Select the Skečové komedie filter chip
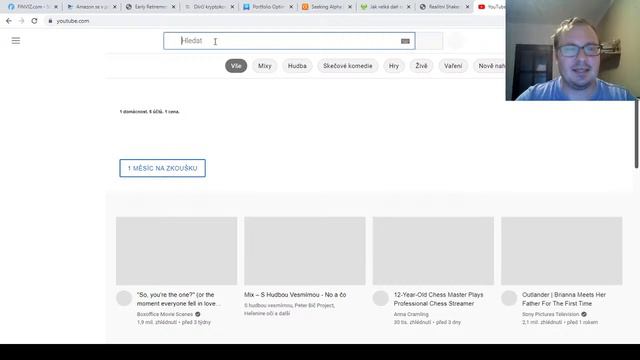This screenshot has height=360, width=640. (348, 66)
